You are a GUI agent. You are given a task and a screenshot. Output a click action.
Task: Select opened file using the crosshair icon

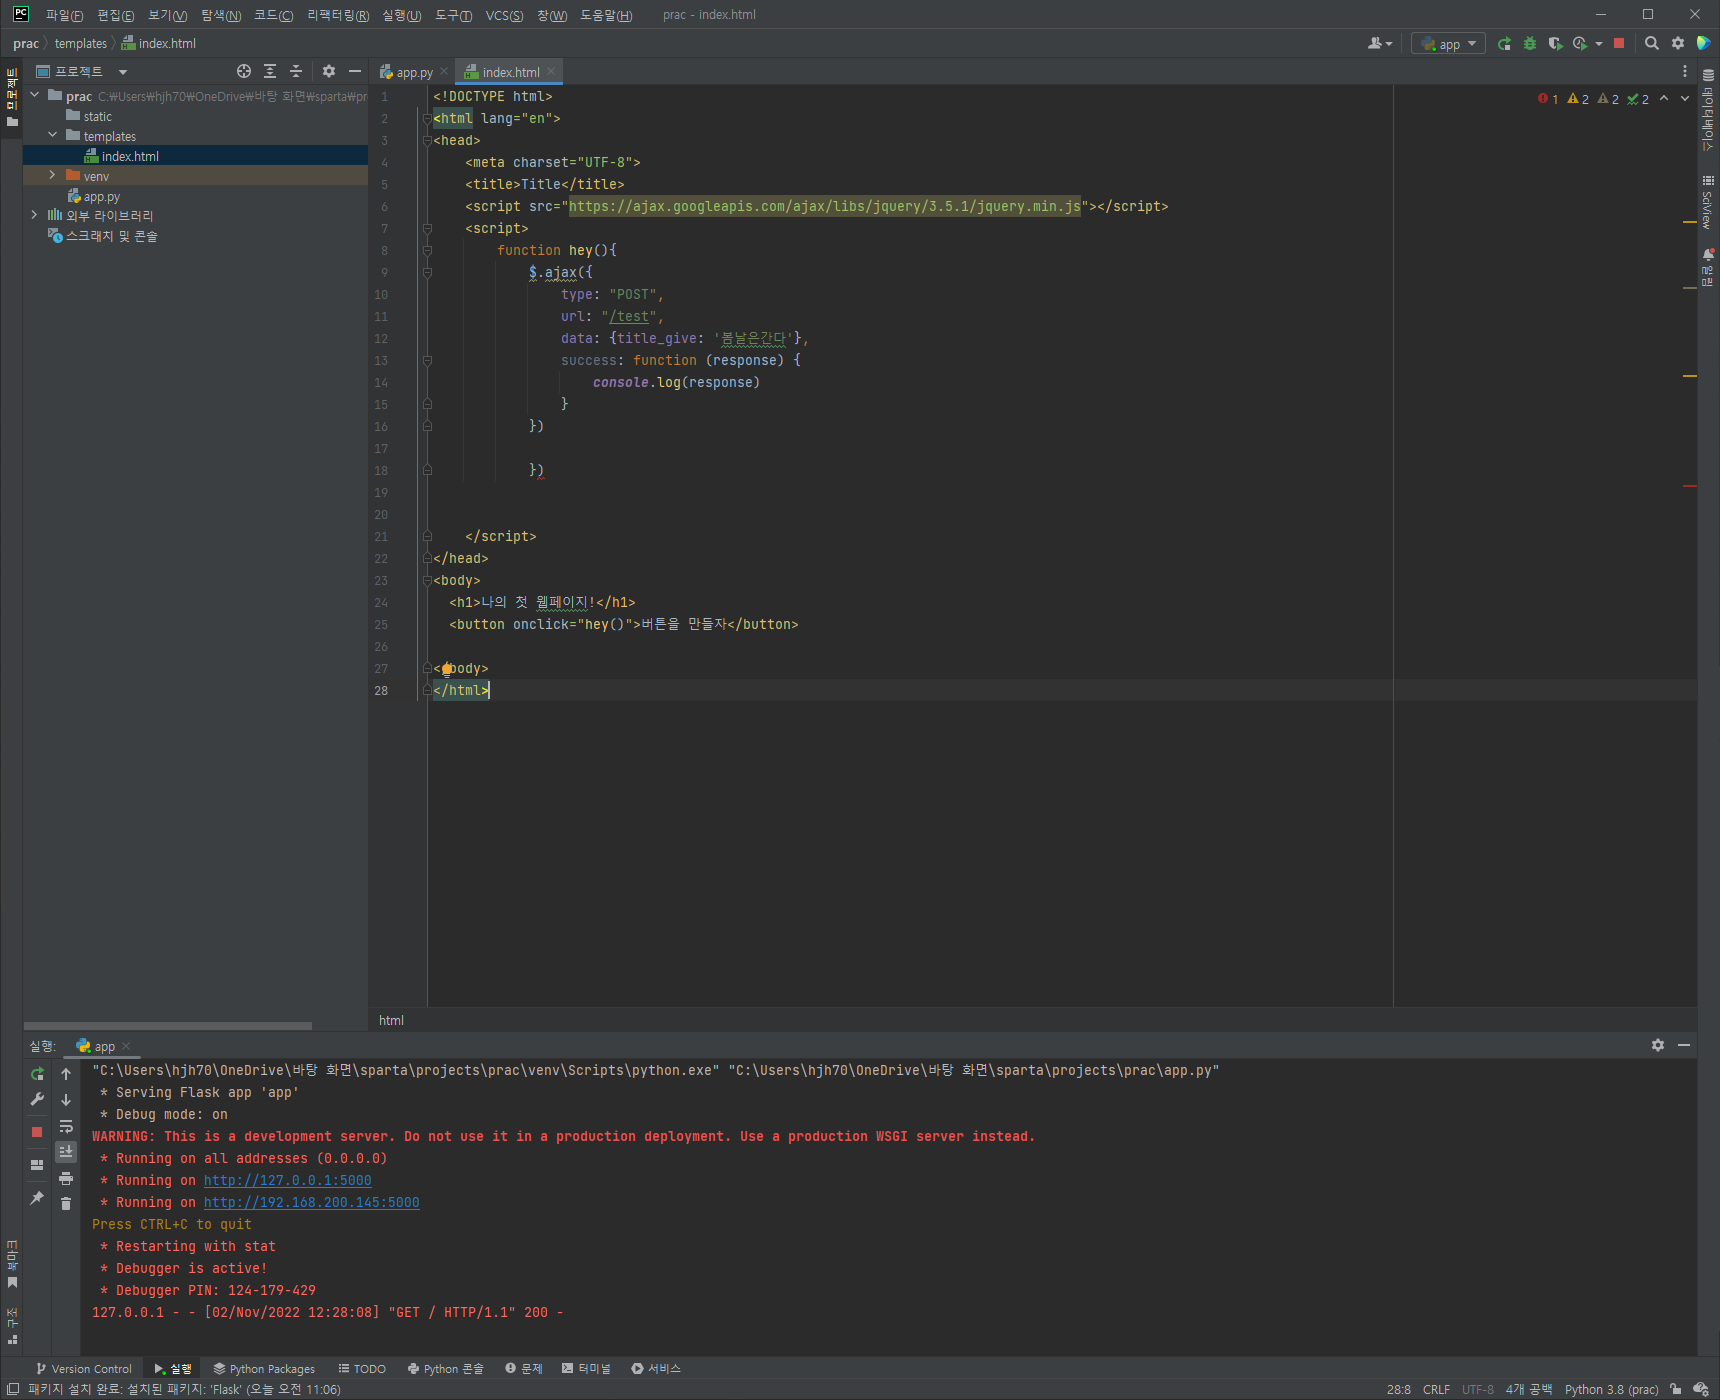pos(244,71)
